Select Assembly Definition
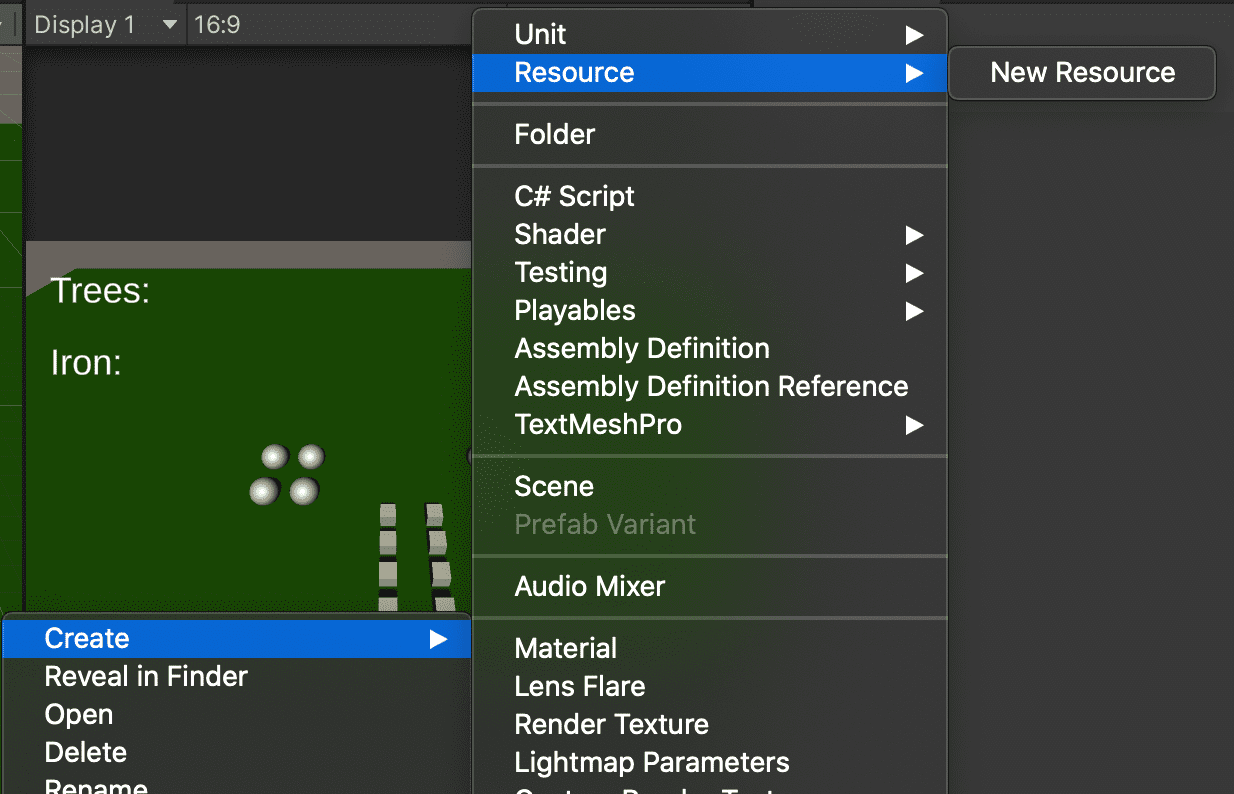The image size is (1234, 794). click(709, 348)
